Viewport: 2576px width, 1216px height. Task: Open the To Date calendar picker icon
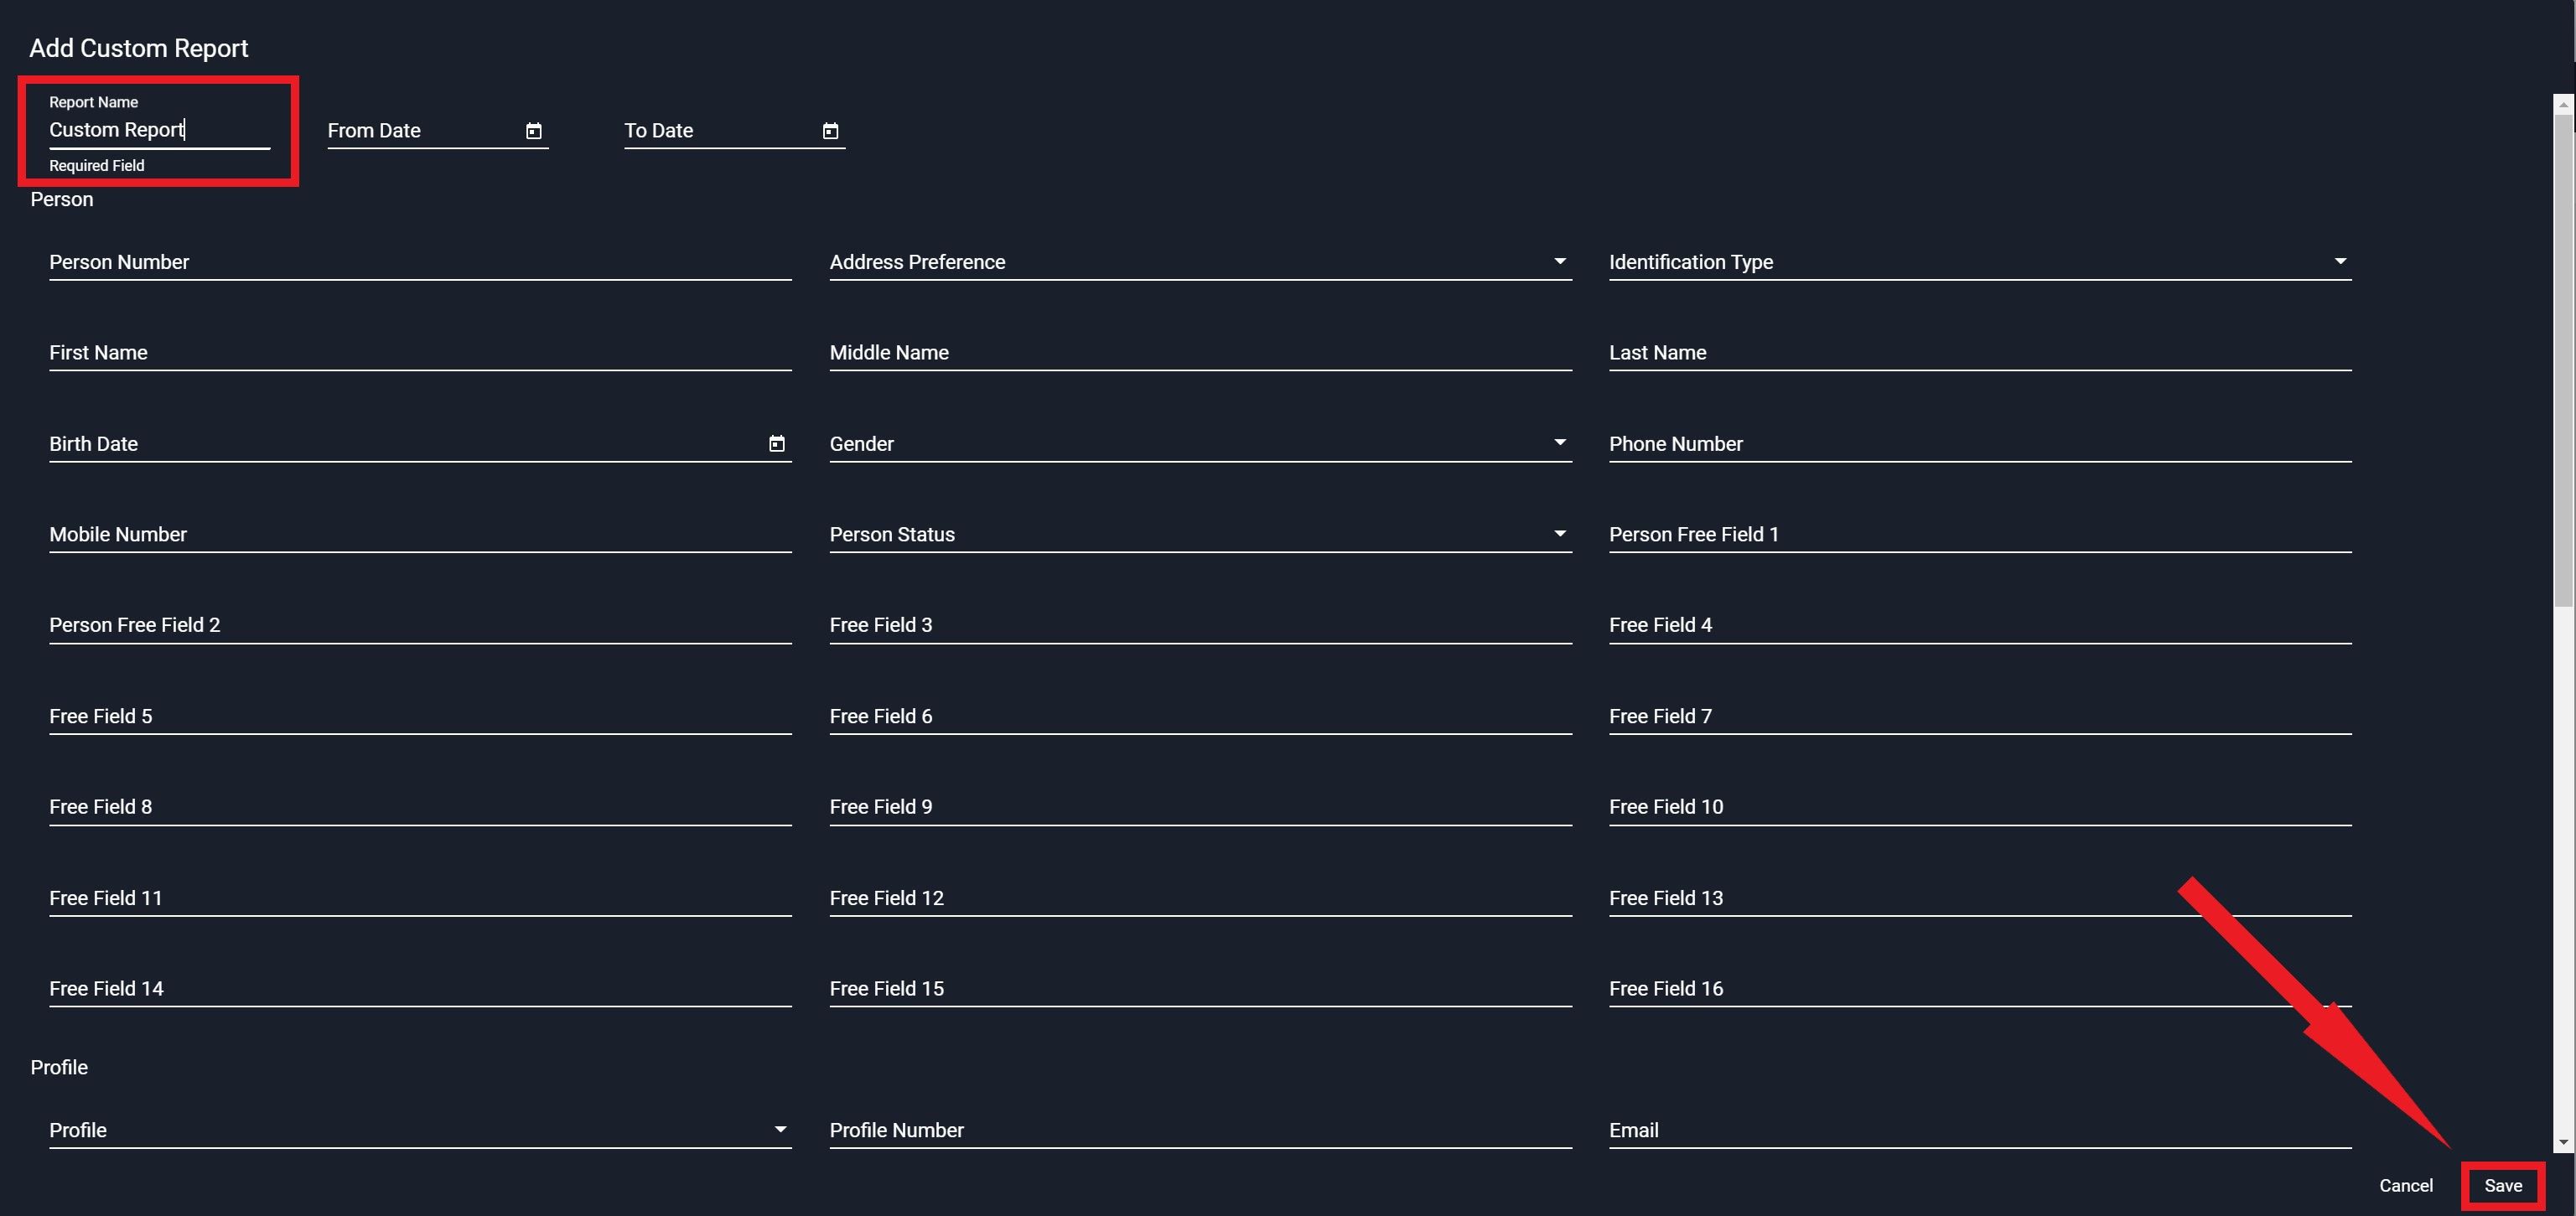830,131
